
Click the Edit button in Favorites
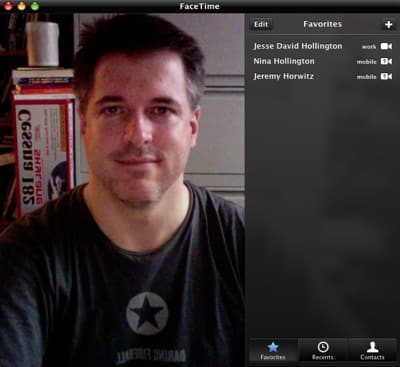pos(261,24)
